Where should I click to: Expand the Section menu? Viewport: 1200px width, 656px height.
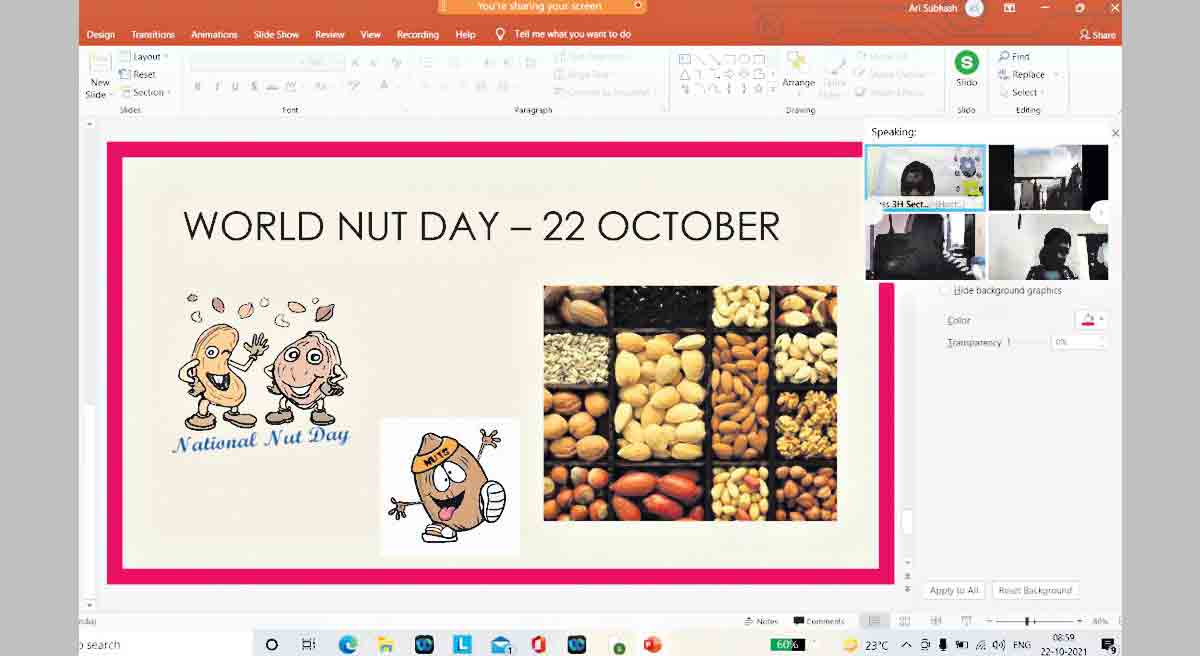point(146,92)
